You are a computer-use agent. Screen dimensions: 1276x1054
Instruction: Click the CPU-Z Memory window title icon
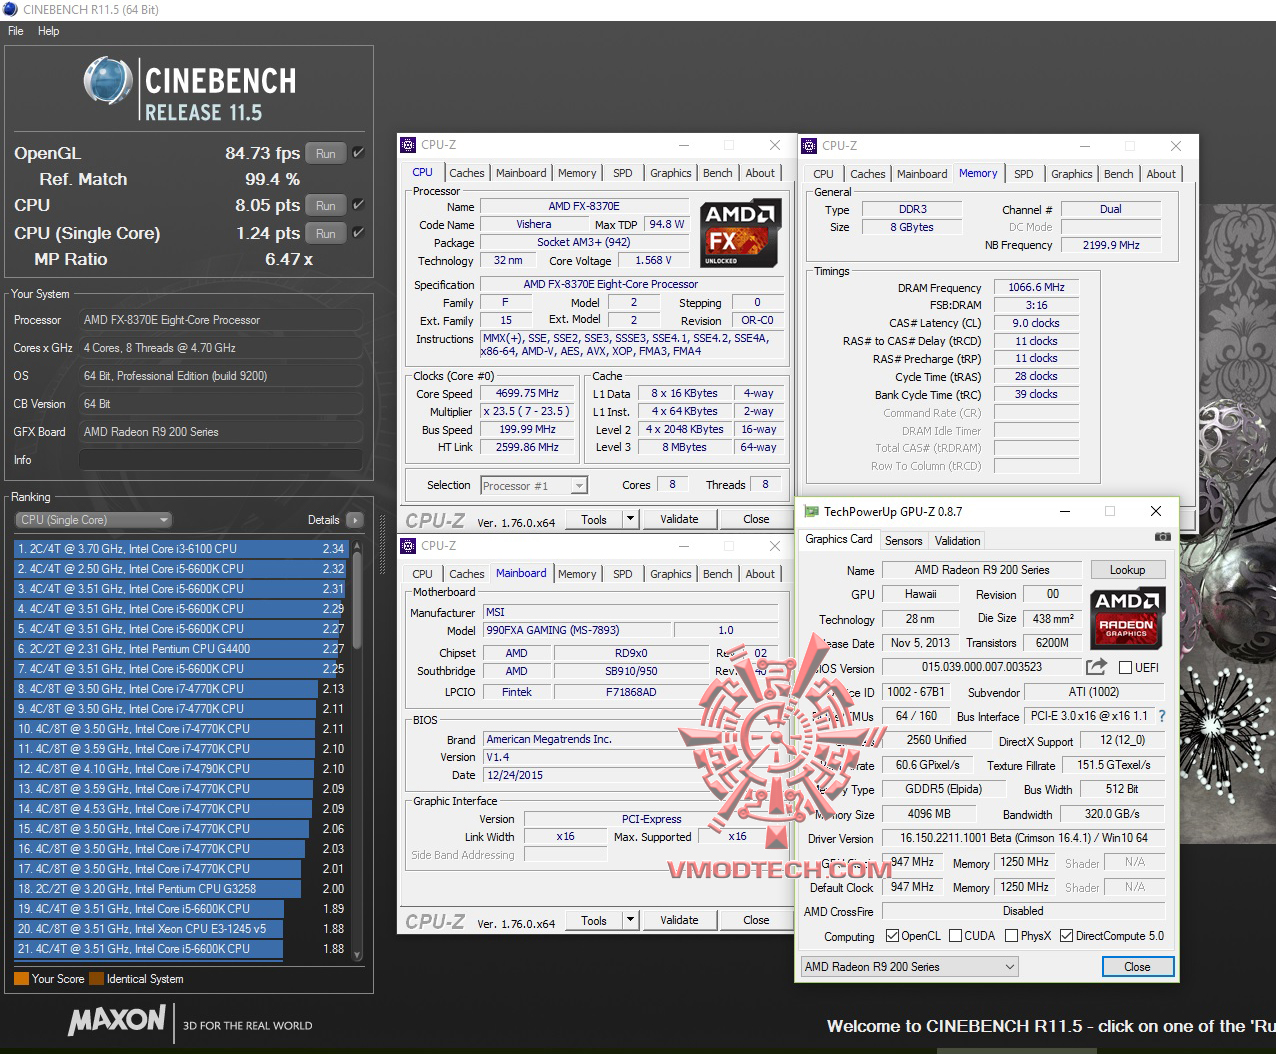click(809, 145)
